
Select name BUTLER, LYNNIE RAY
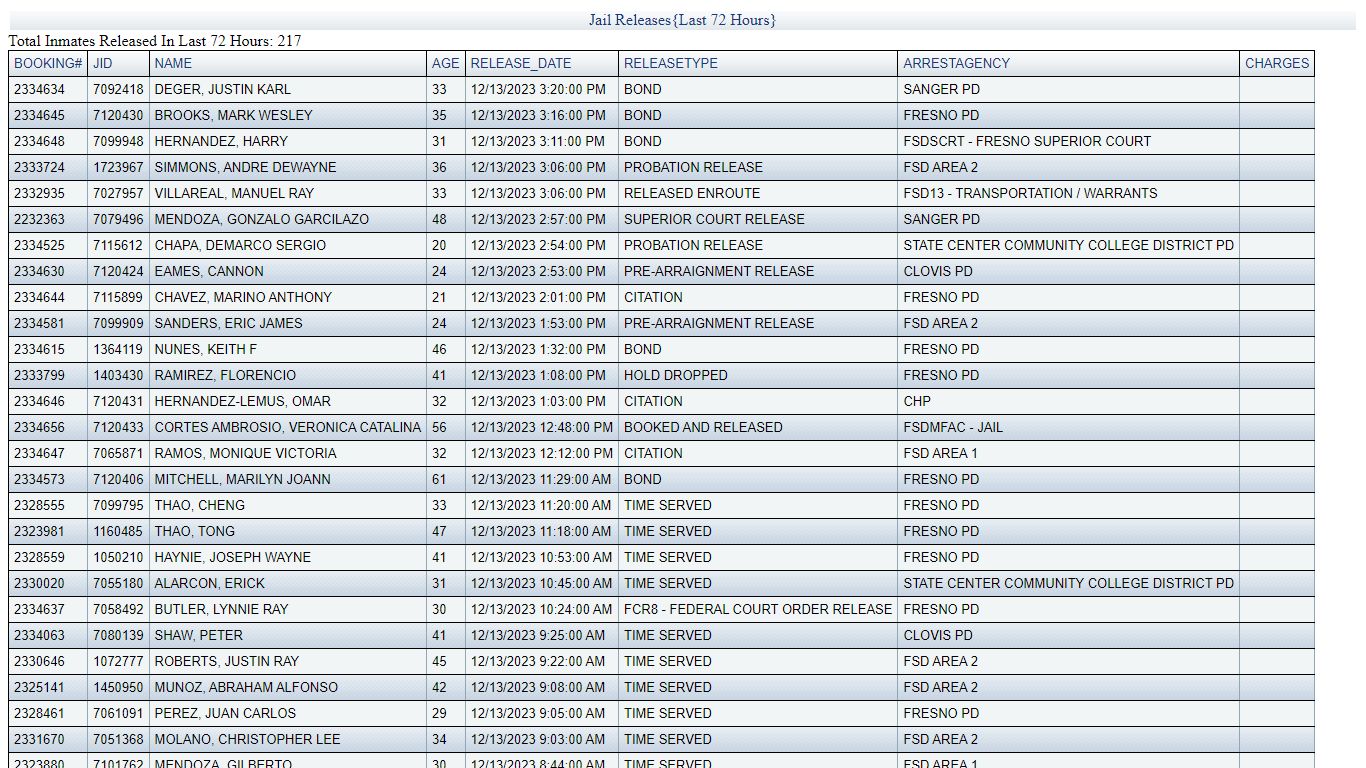coord(221,609)
